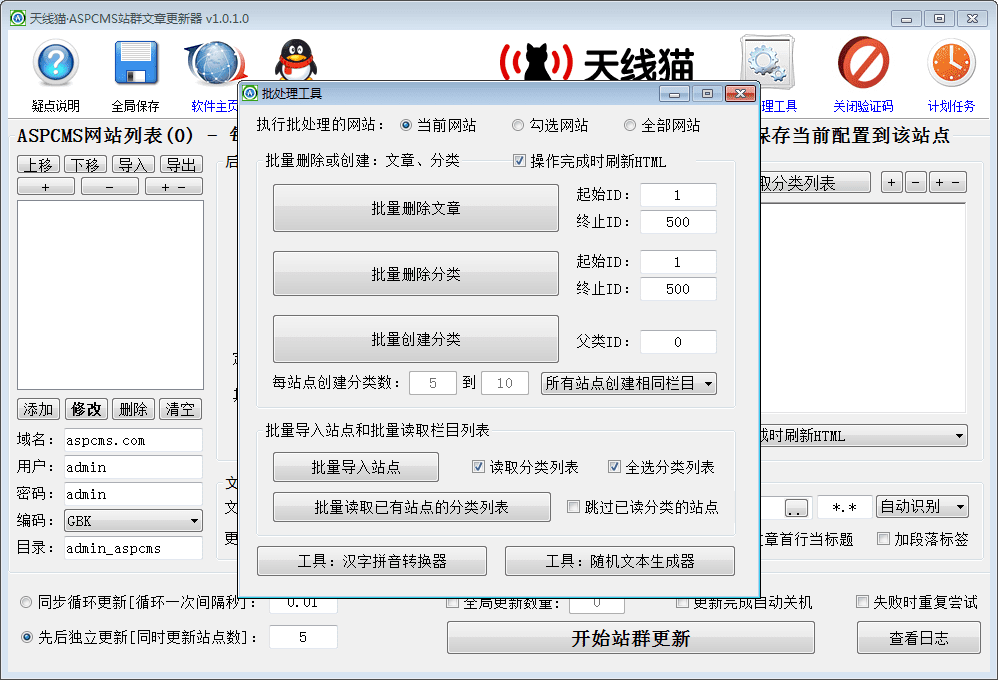998x680 pixels.
Task: Click 下移 button in site list
Action: (x=85, y=165)
